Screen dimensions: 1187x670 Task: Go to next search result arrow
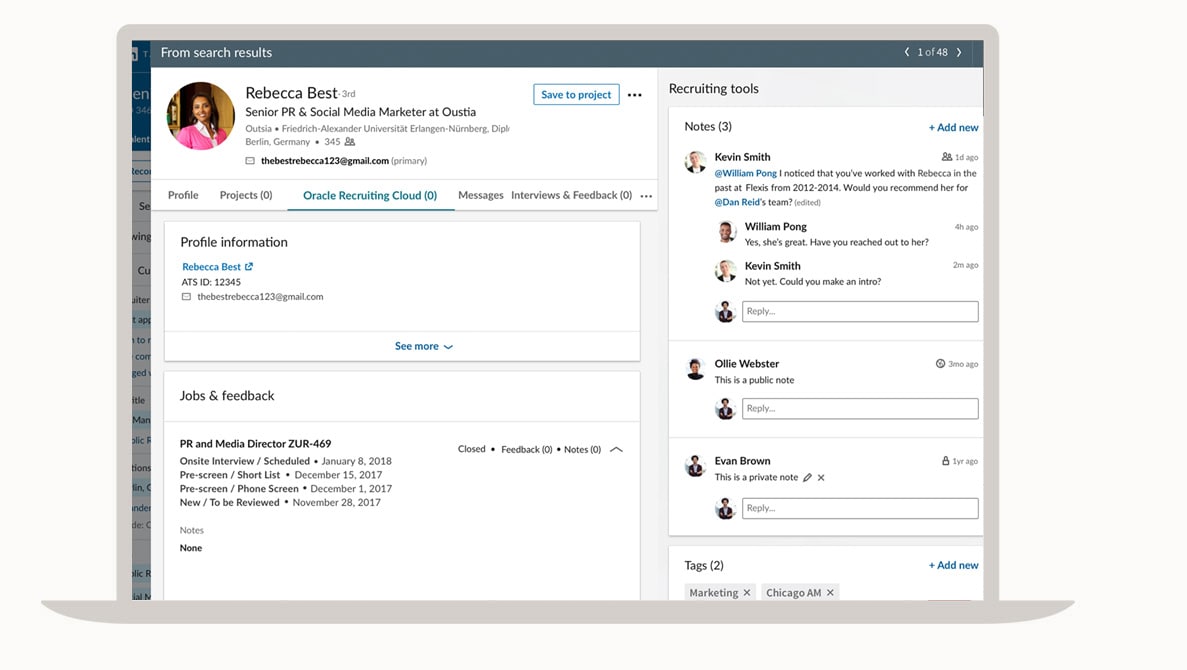click(959, 52)
